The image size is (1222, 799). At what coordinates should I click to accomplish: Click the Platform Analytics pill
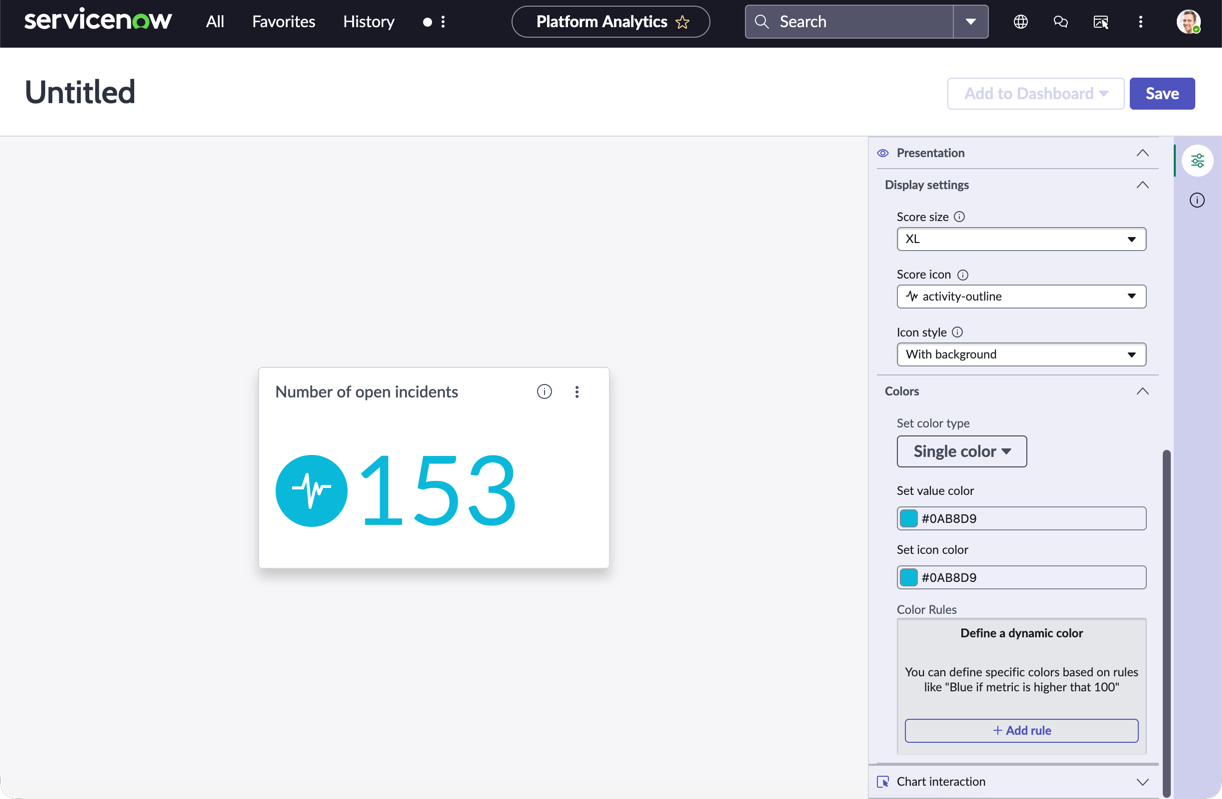[x=611, y=21]
